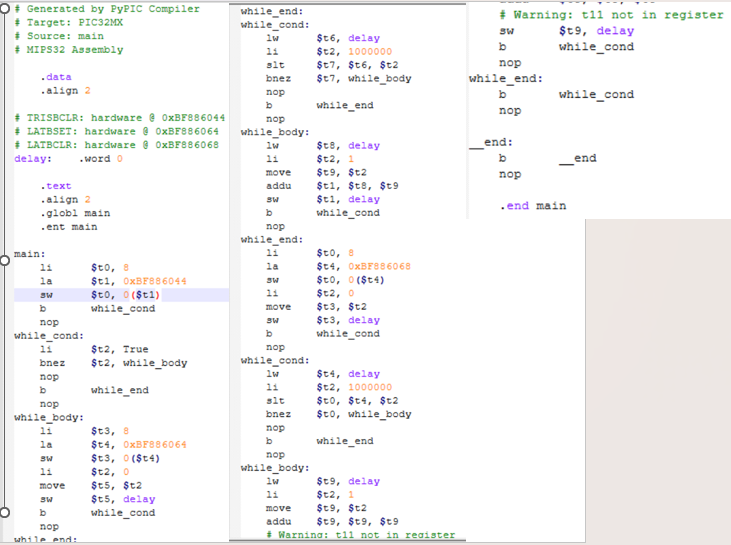The width and height of the screenshot is (731, 545).
Task: Click the line 'lw $t9, delay'
Action: [x=323, y=481]
